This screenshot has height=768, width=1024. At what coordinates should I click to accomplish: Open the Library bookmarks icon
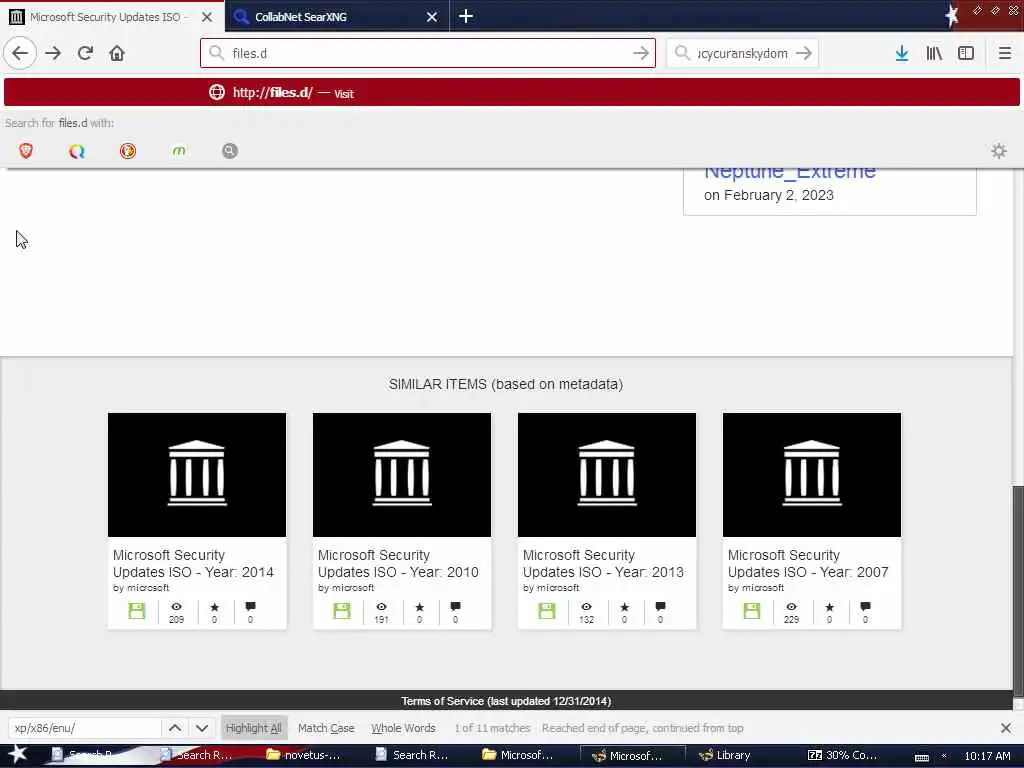(x=934, y=53)
